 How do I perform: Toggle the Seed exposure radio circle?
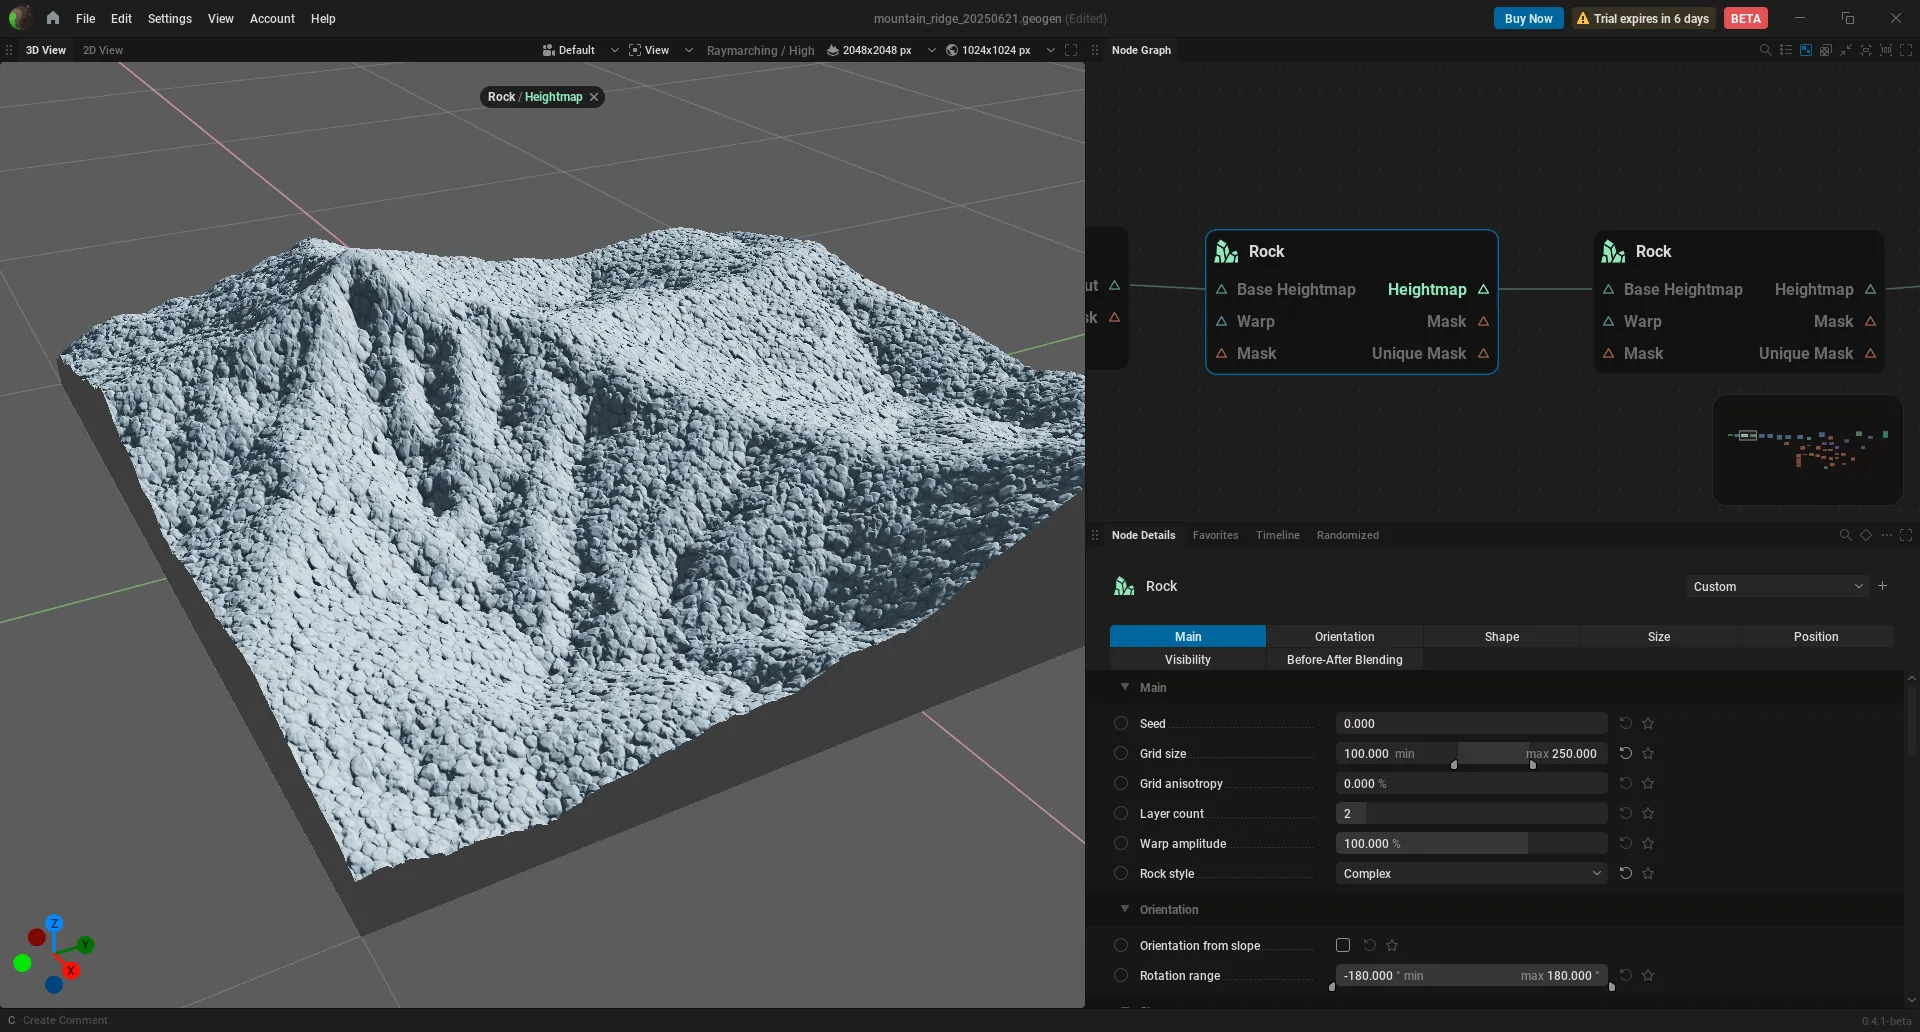pos(1121,723)
